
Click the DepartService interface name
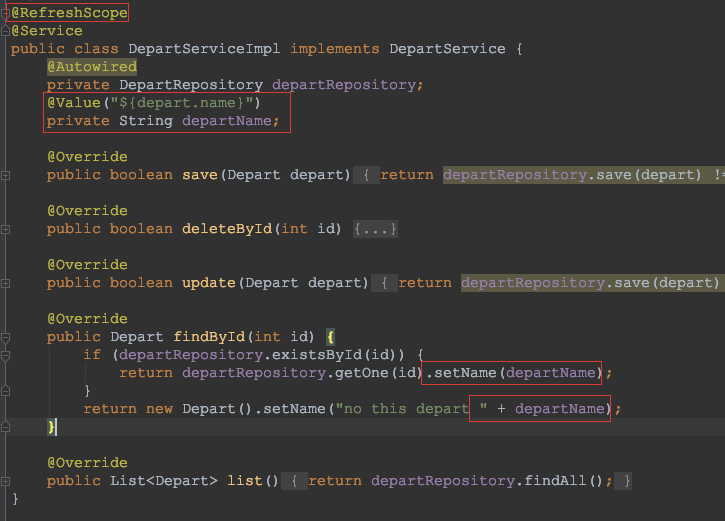pyautogui.click(x=447, y=49)
